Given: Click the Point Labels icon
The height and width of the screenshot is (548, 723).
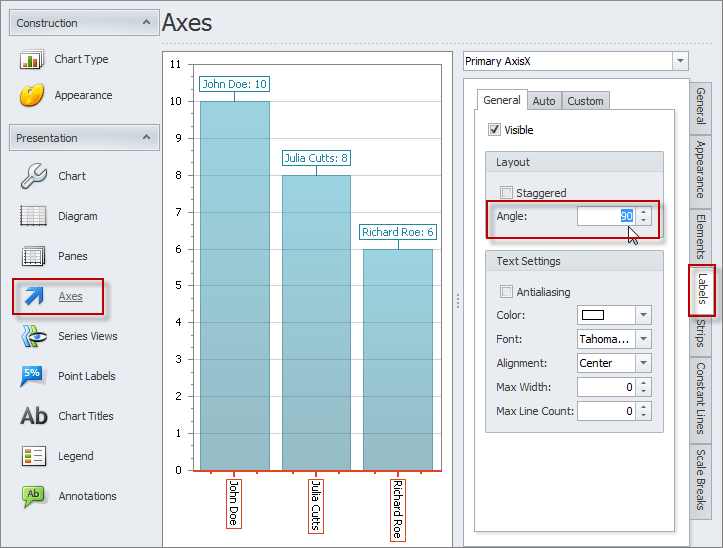Looking at the screenshot, I should (x=33, y=376).
